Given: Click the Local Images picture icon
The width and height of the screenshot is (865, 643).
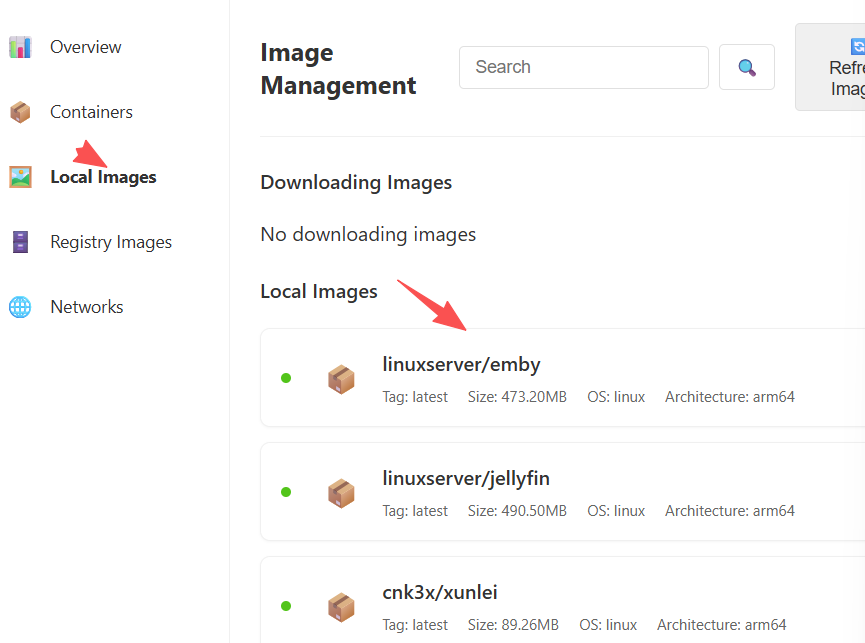Looking at the screenshot, I should coord(20,177).
